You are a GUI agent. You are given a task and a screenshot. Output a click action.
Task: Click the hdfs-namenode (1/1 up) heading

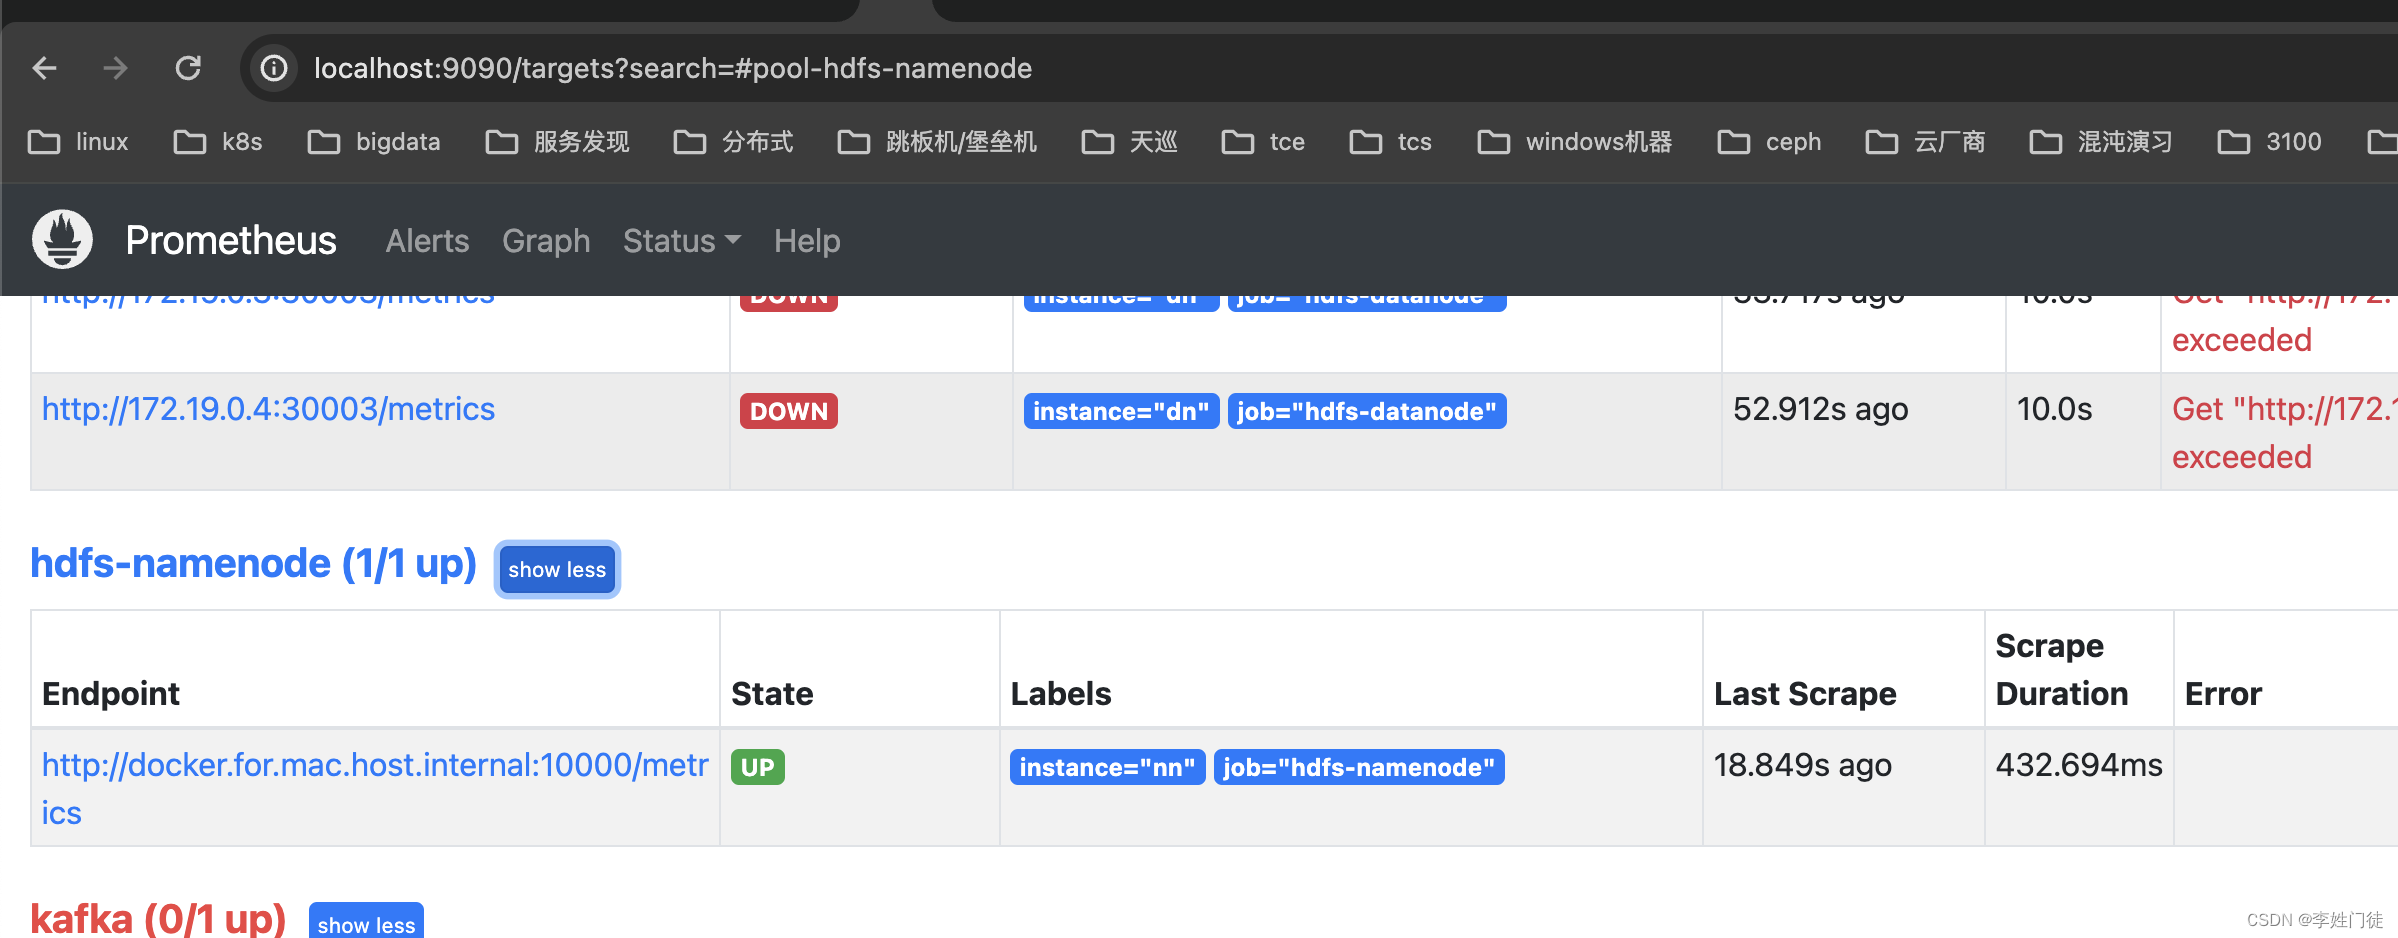coord(253,564)
